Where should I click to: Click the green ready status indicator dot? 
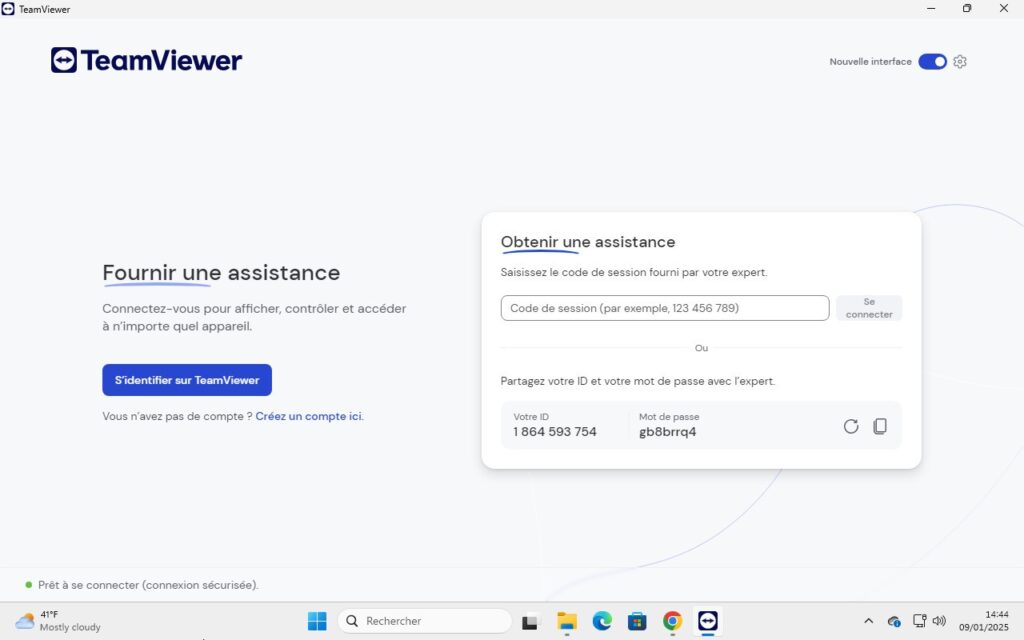point(28,584)
